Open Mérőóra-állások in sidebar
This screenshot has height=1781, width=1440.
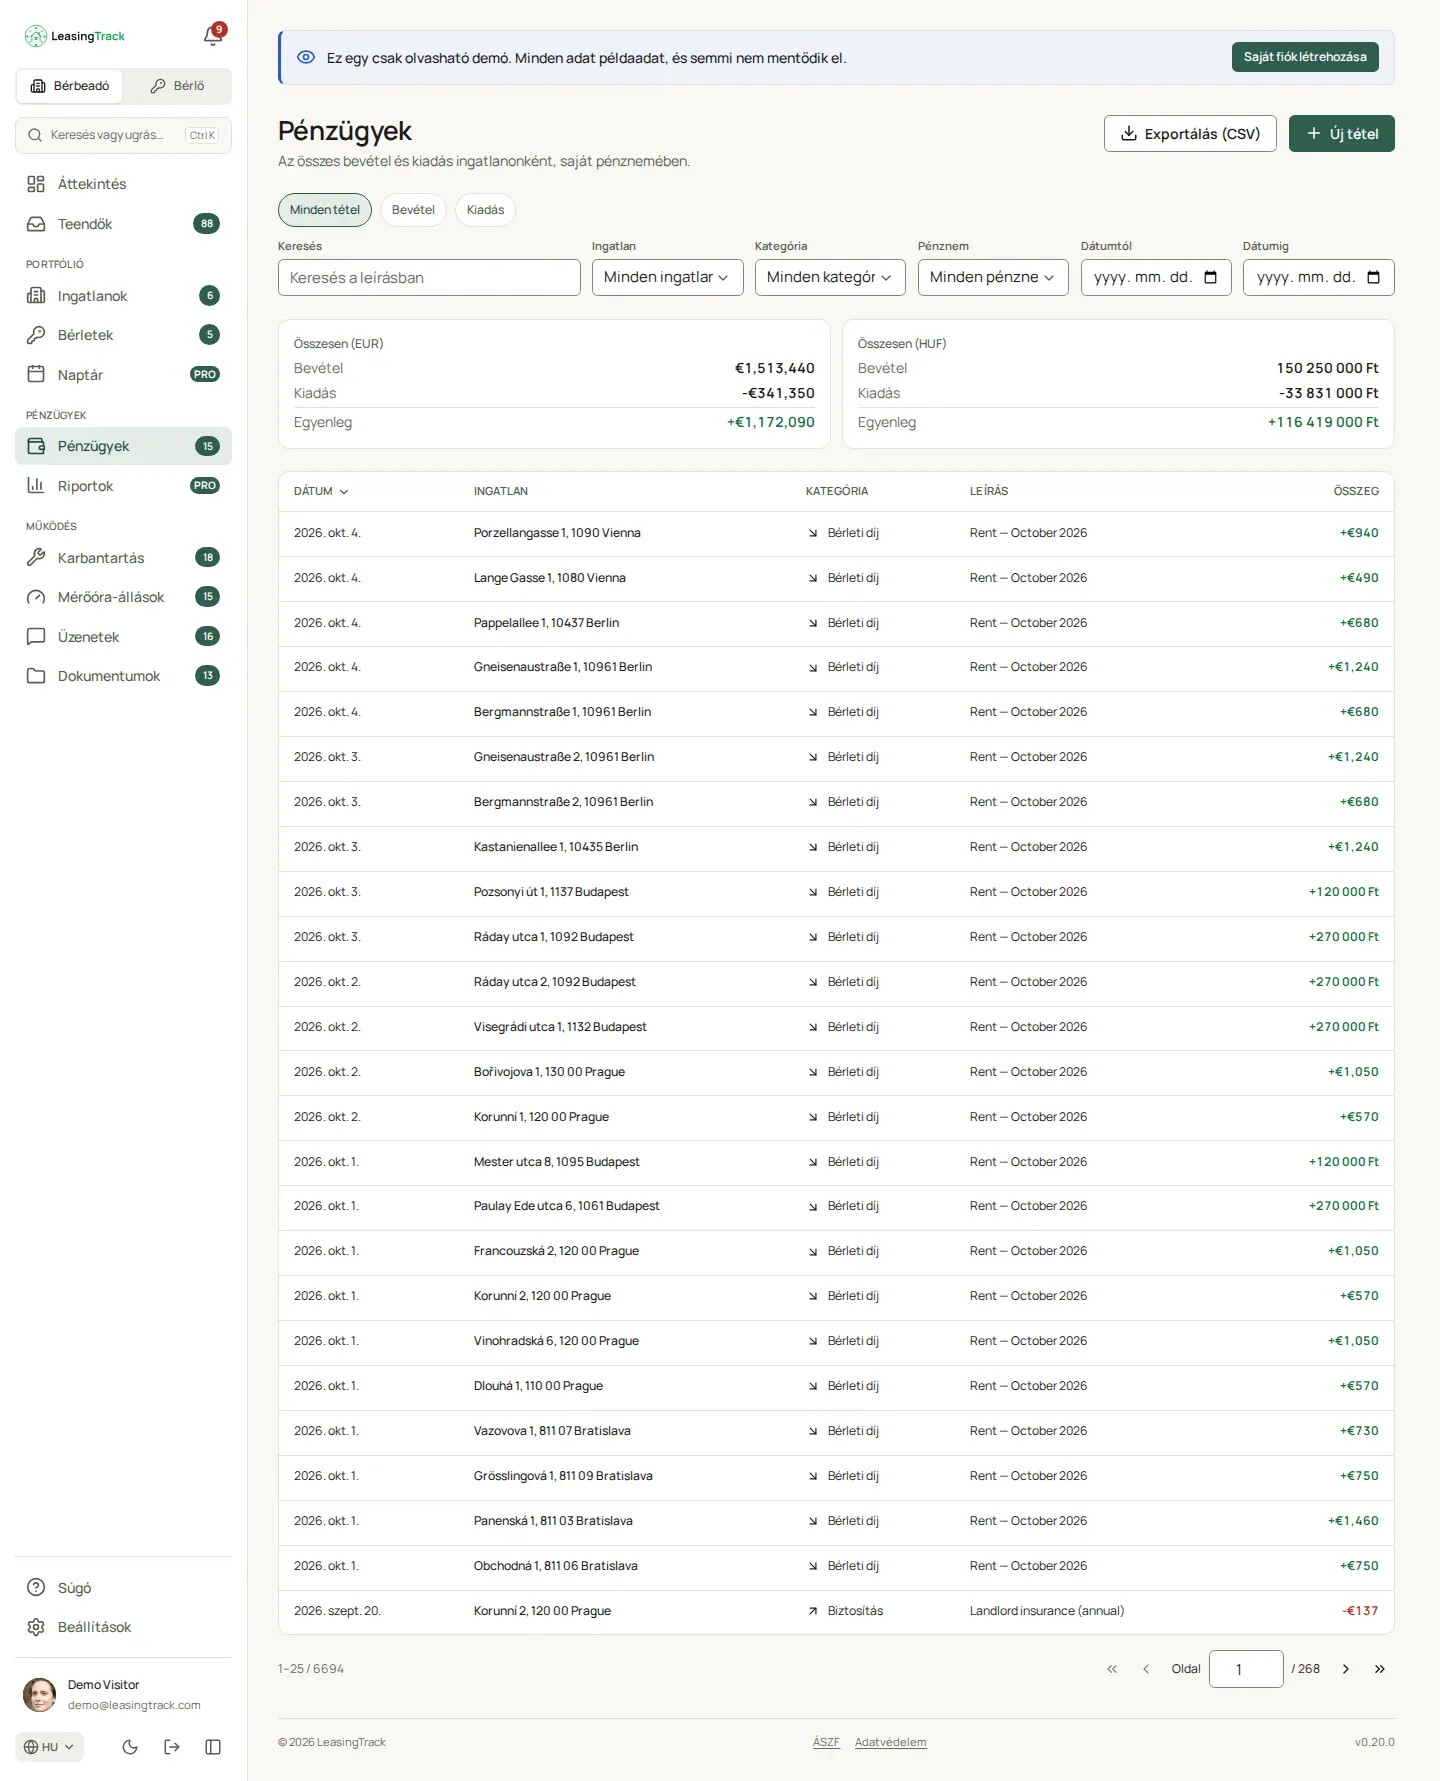(123, 597)
